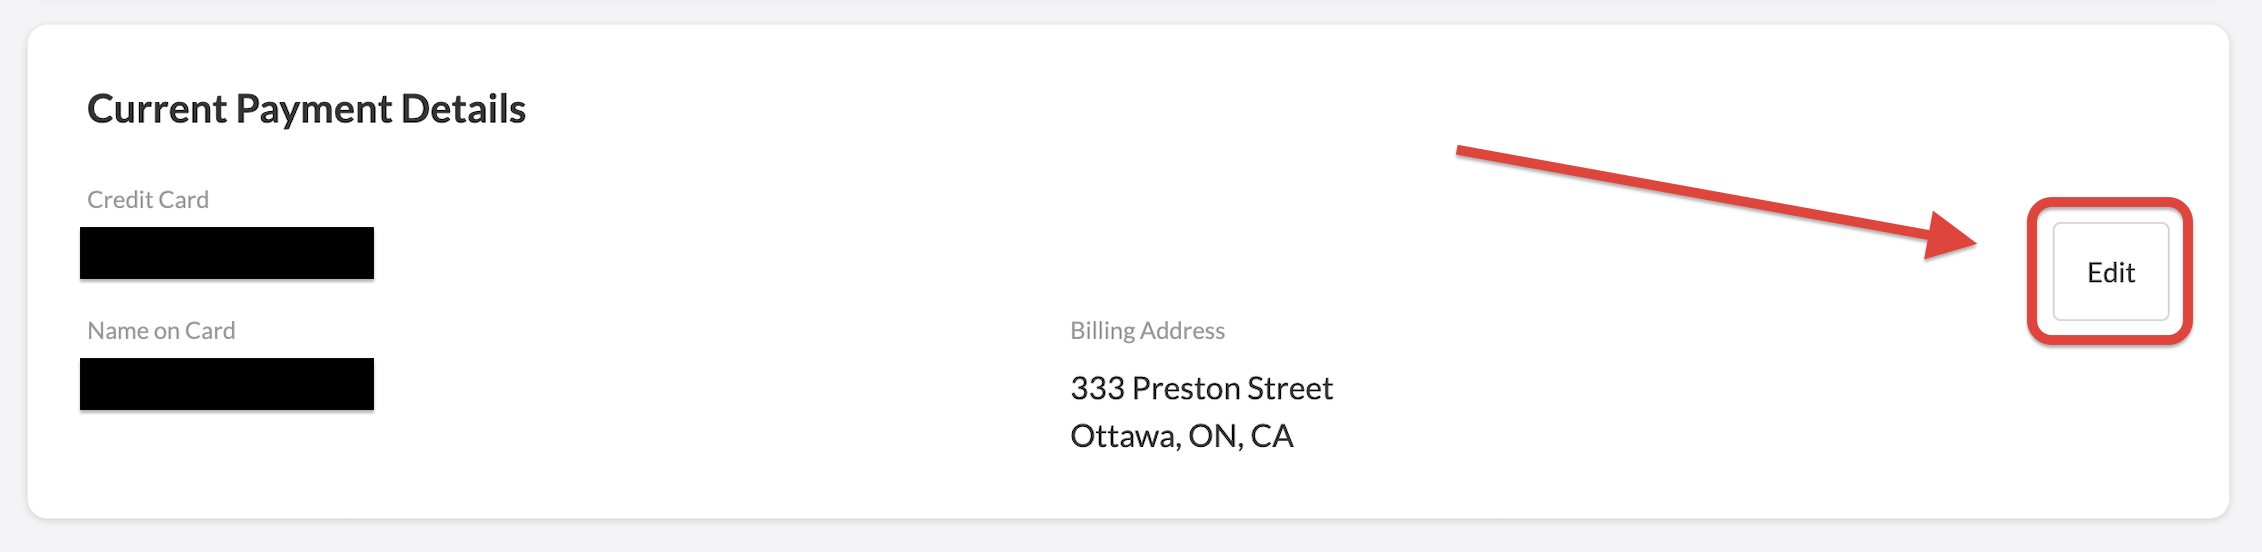Click the "333" street number

coord(1097,388)
